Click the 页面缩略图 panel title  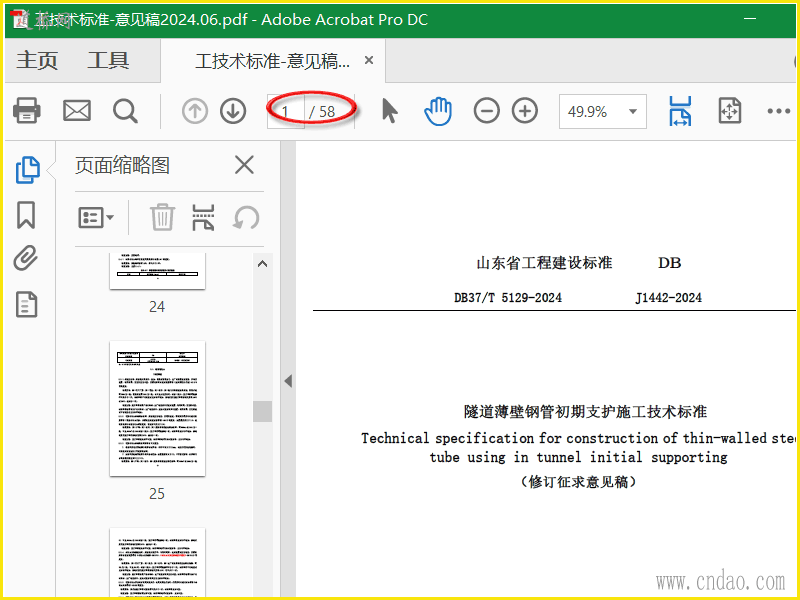click(x=122, y=165)
